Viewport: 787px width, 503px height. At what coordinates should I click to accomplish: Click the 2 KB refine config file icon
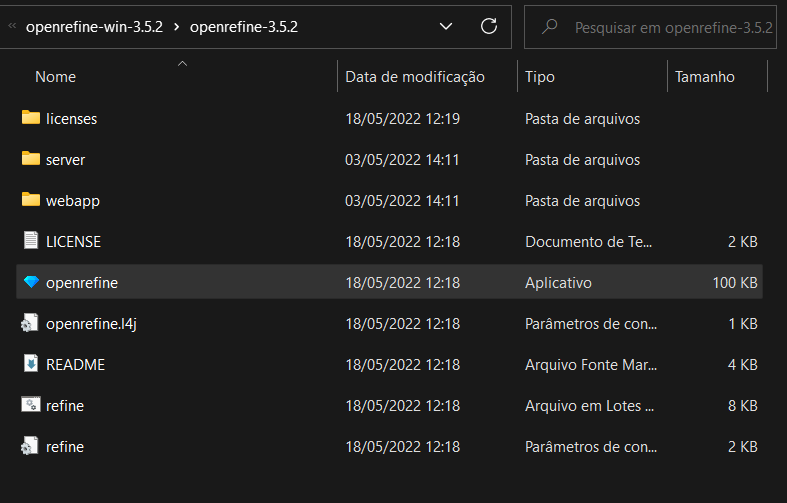pos(30,446)
